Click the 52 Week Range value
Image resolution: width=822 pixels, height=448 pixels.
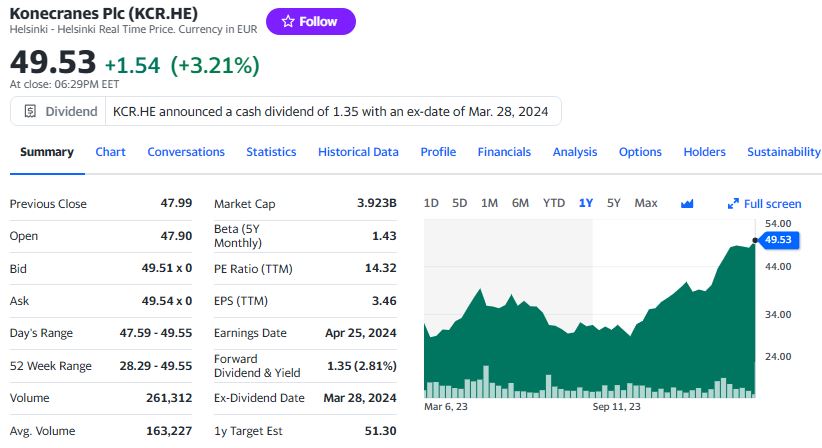(x=156, y=365)
